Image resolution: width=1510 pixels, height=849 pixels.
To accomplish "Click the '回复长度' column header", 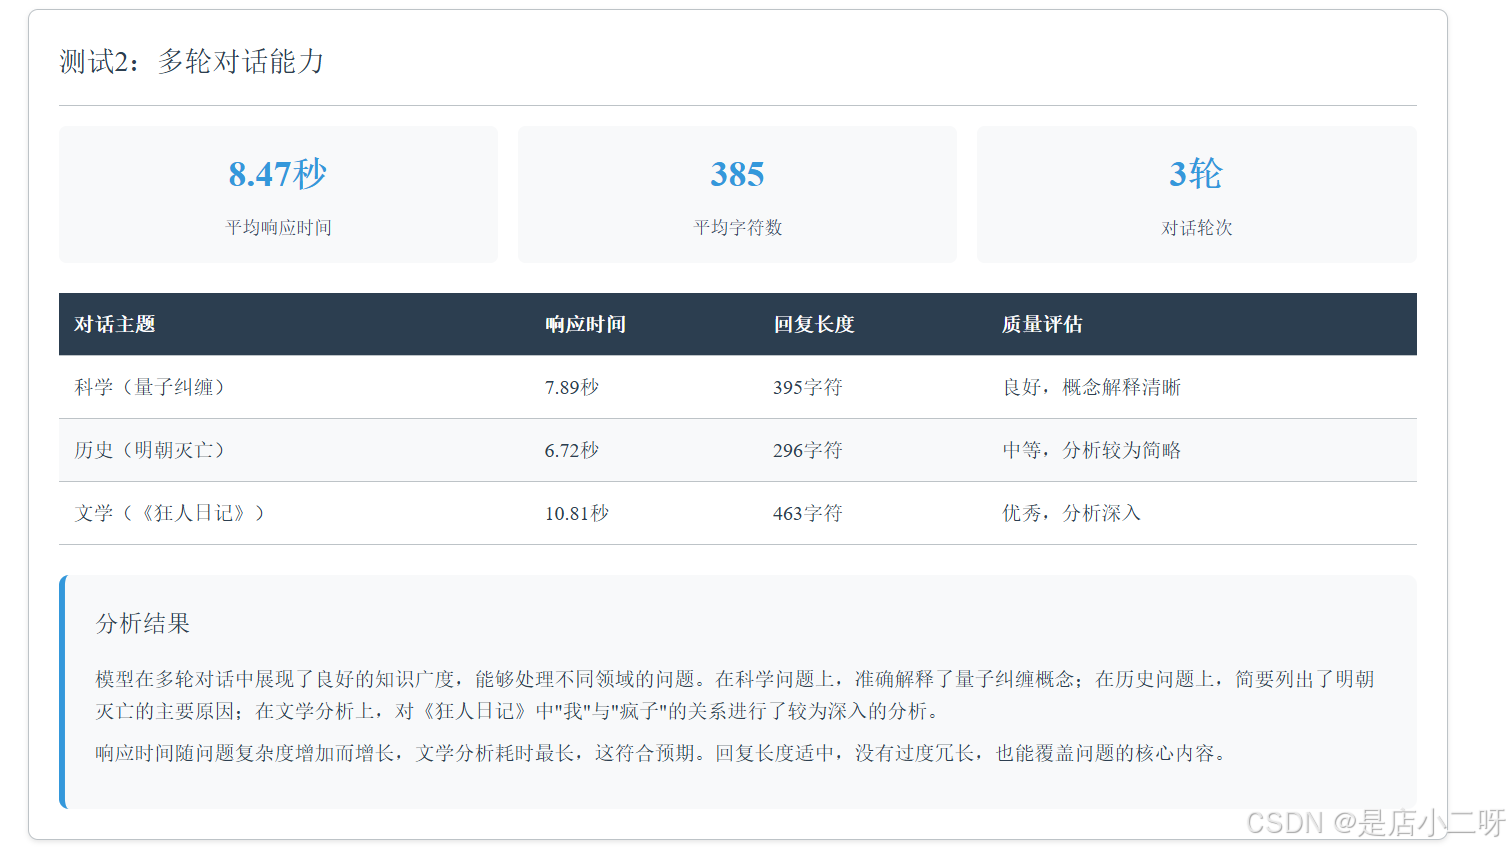I will [814, 324].
